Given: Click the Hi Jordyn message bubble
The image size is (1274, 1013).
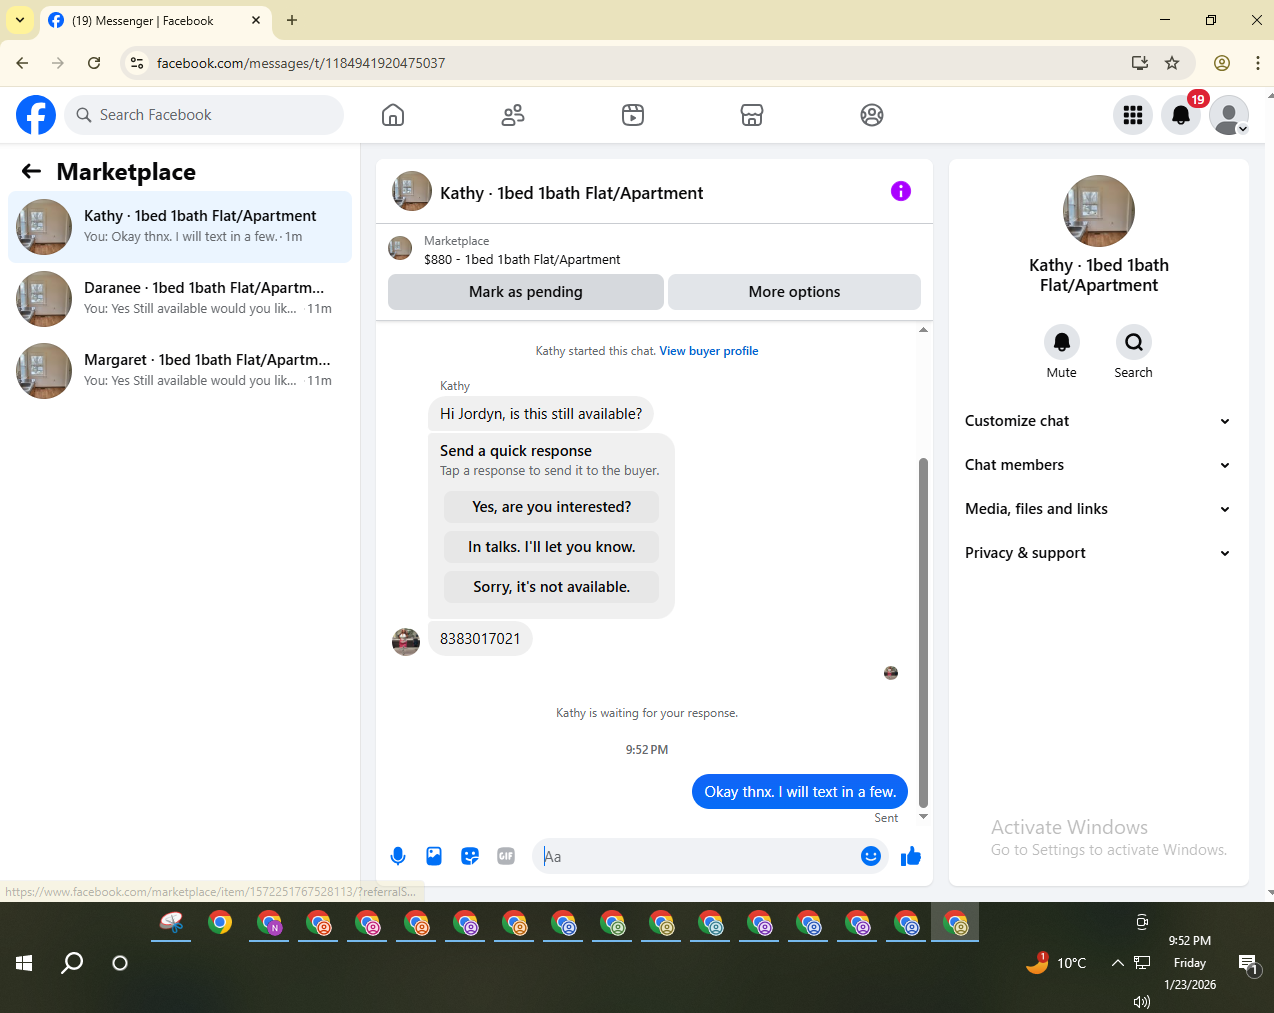Looking at the screenshot, I should point(541,414).
